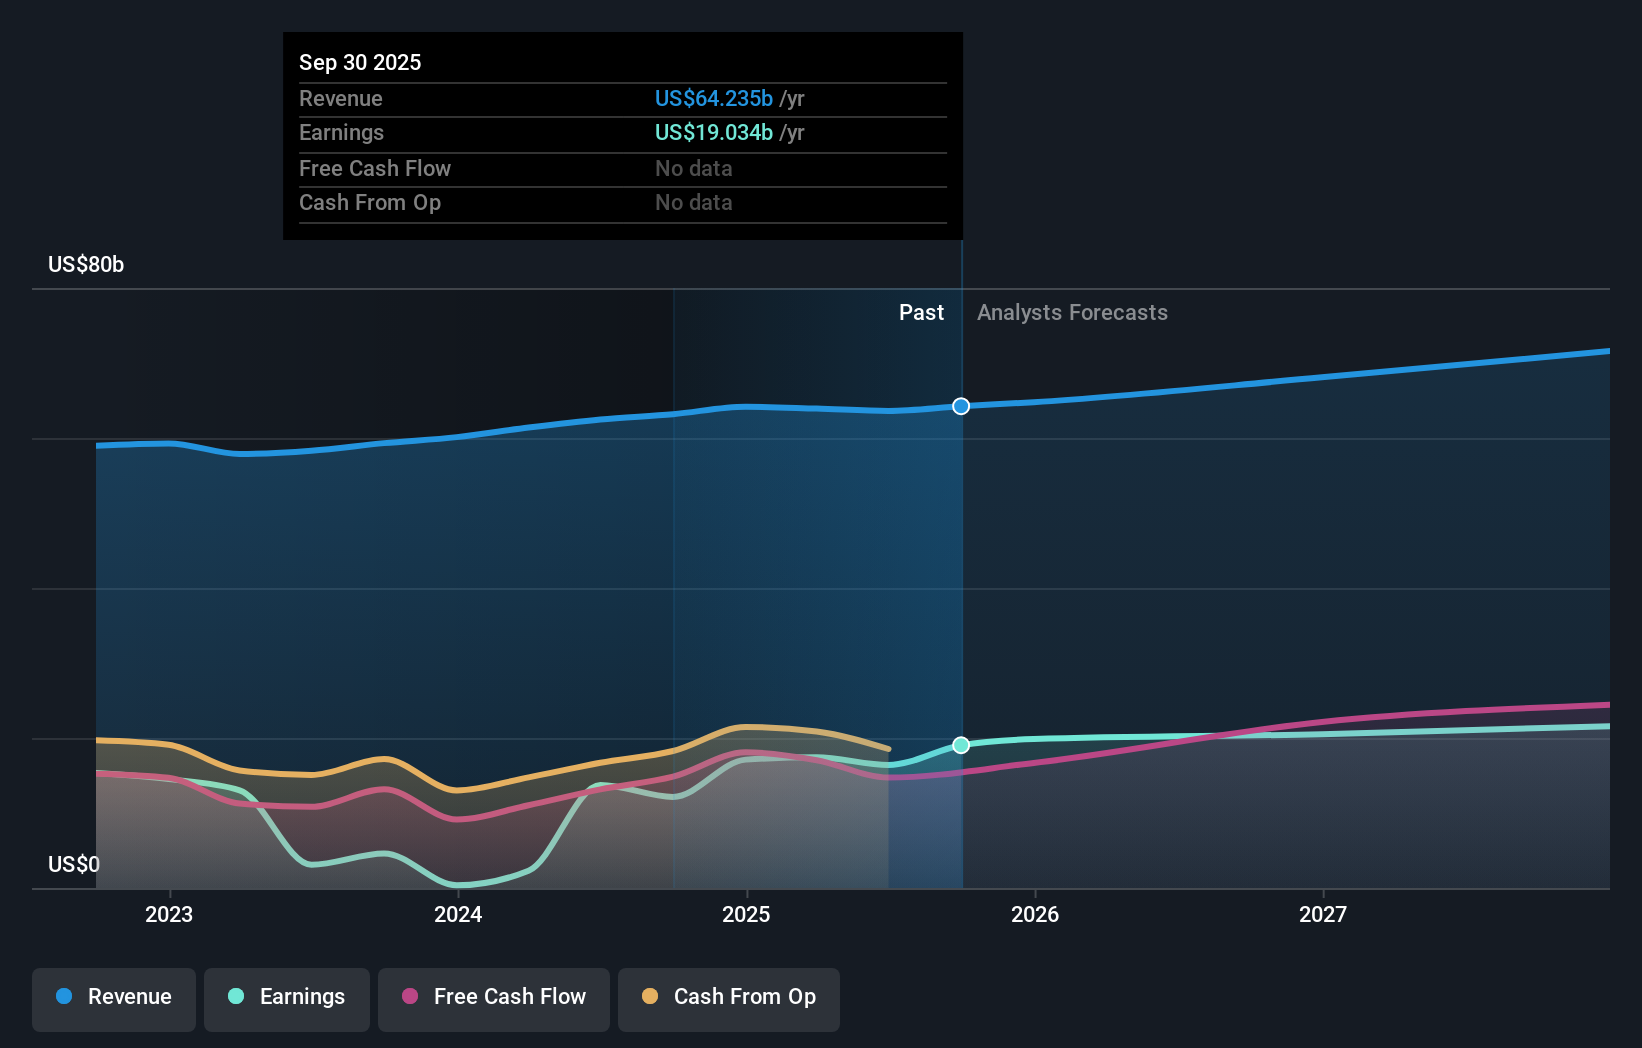
Task: Click the 2027 axis label
Action: [x=1324, y=913]
